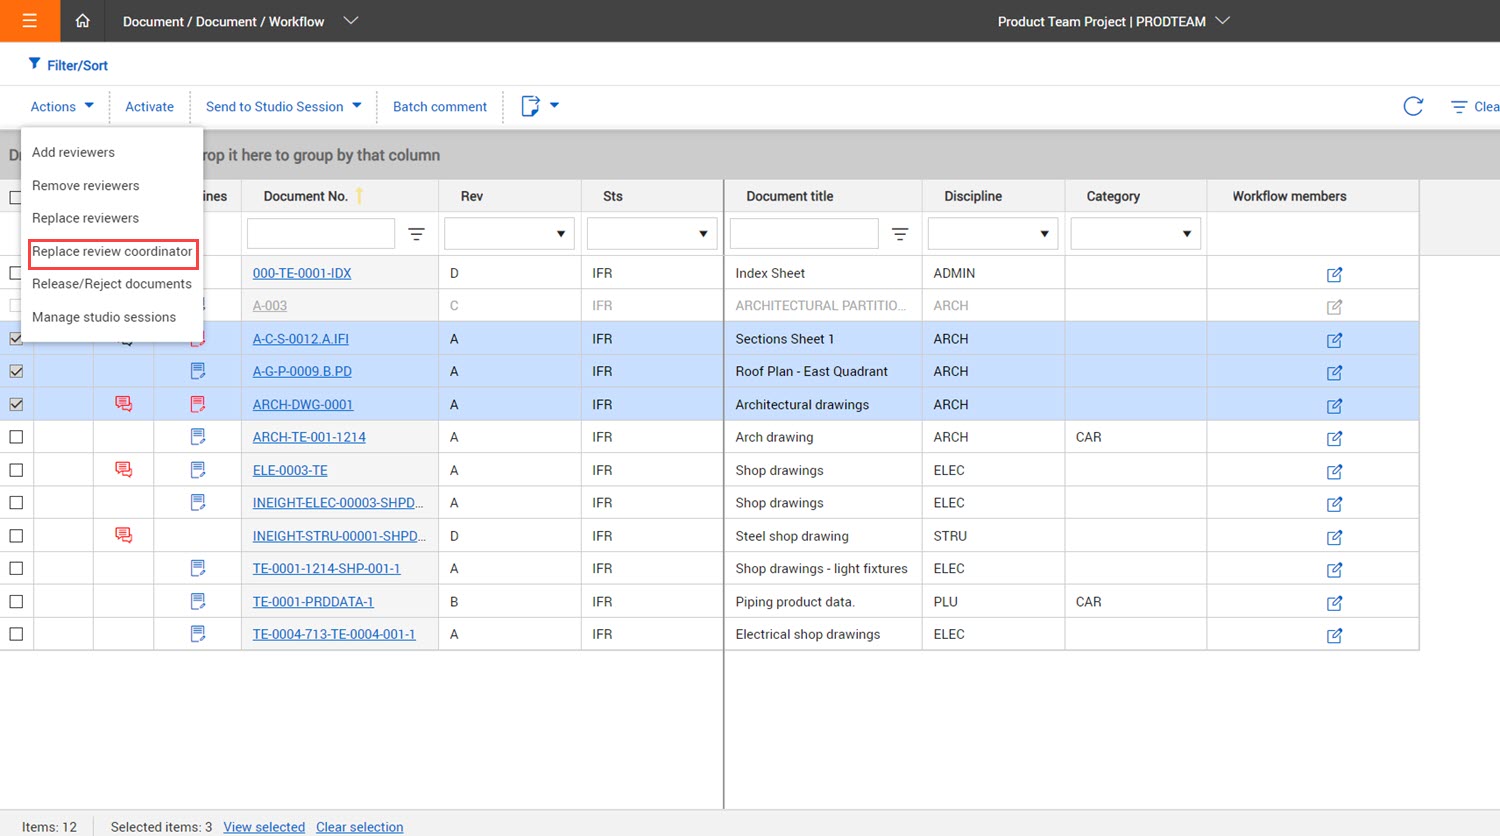This screenshot has height=836, width=1500.
Task: Open the Document No. column filter icon
Action: (x=416, y=234)
